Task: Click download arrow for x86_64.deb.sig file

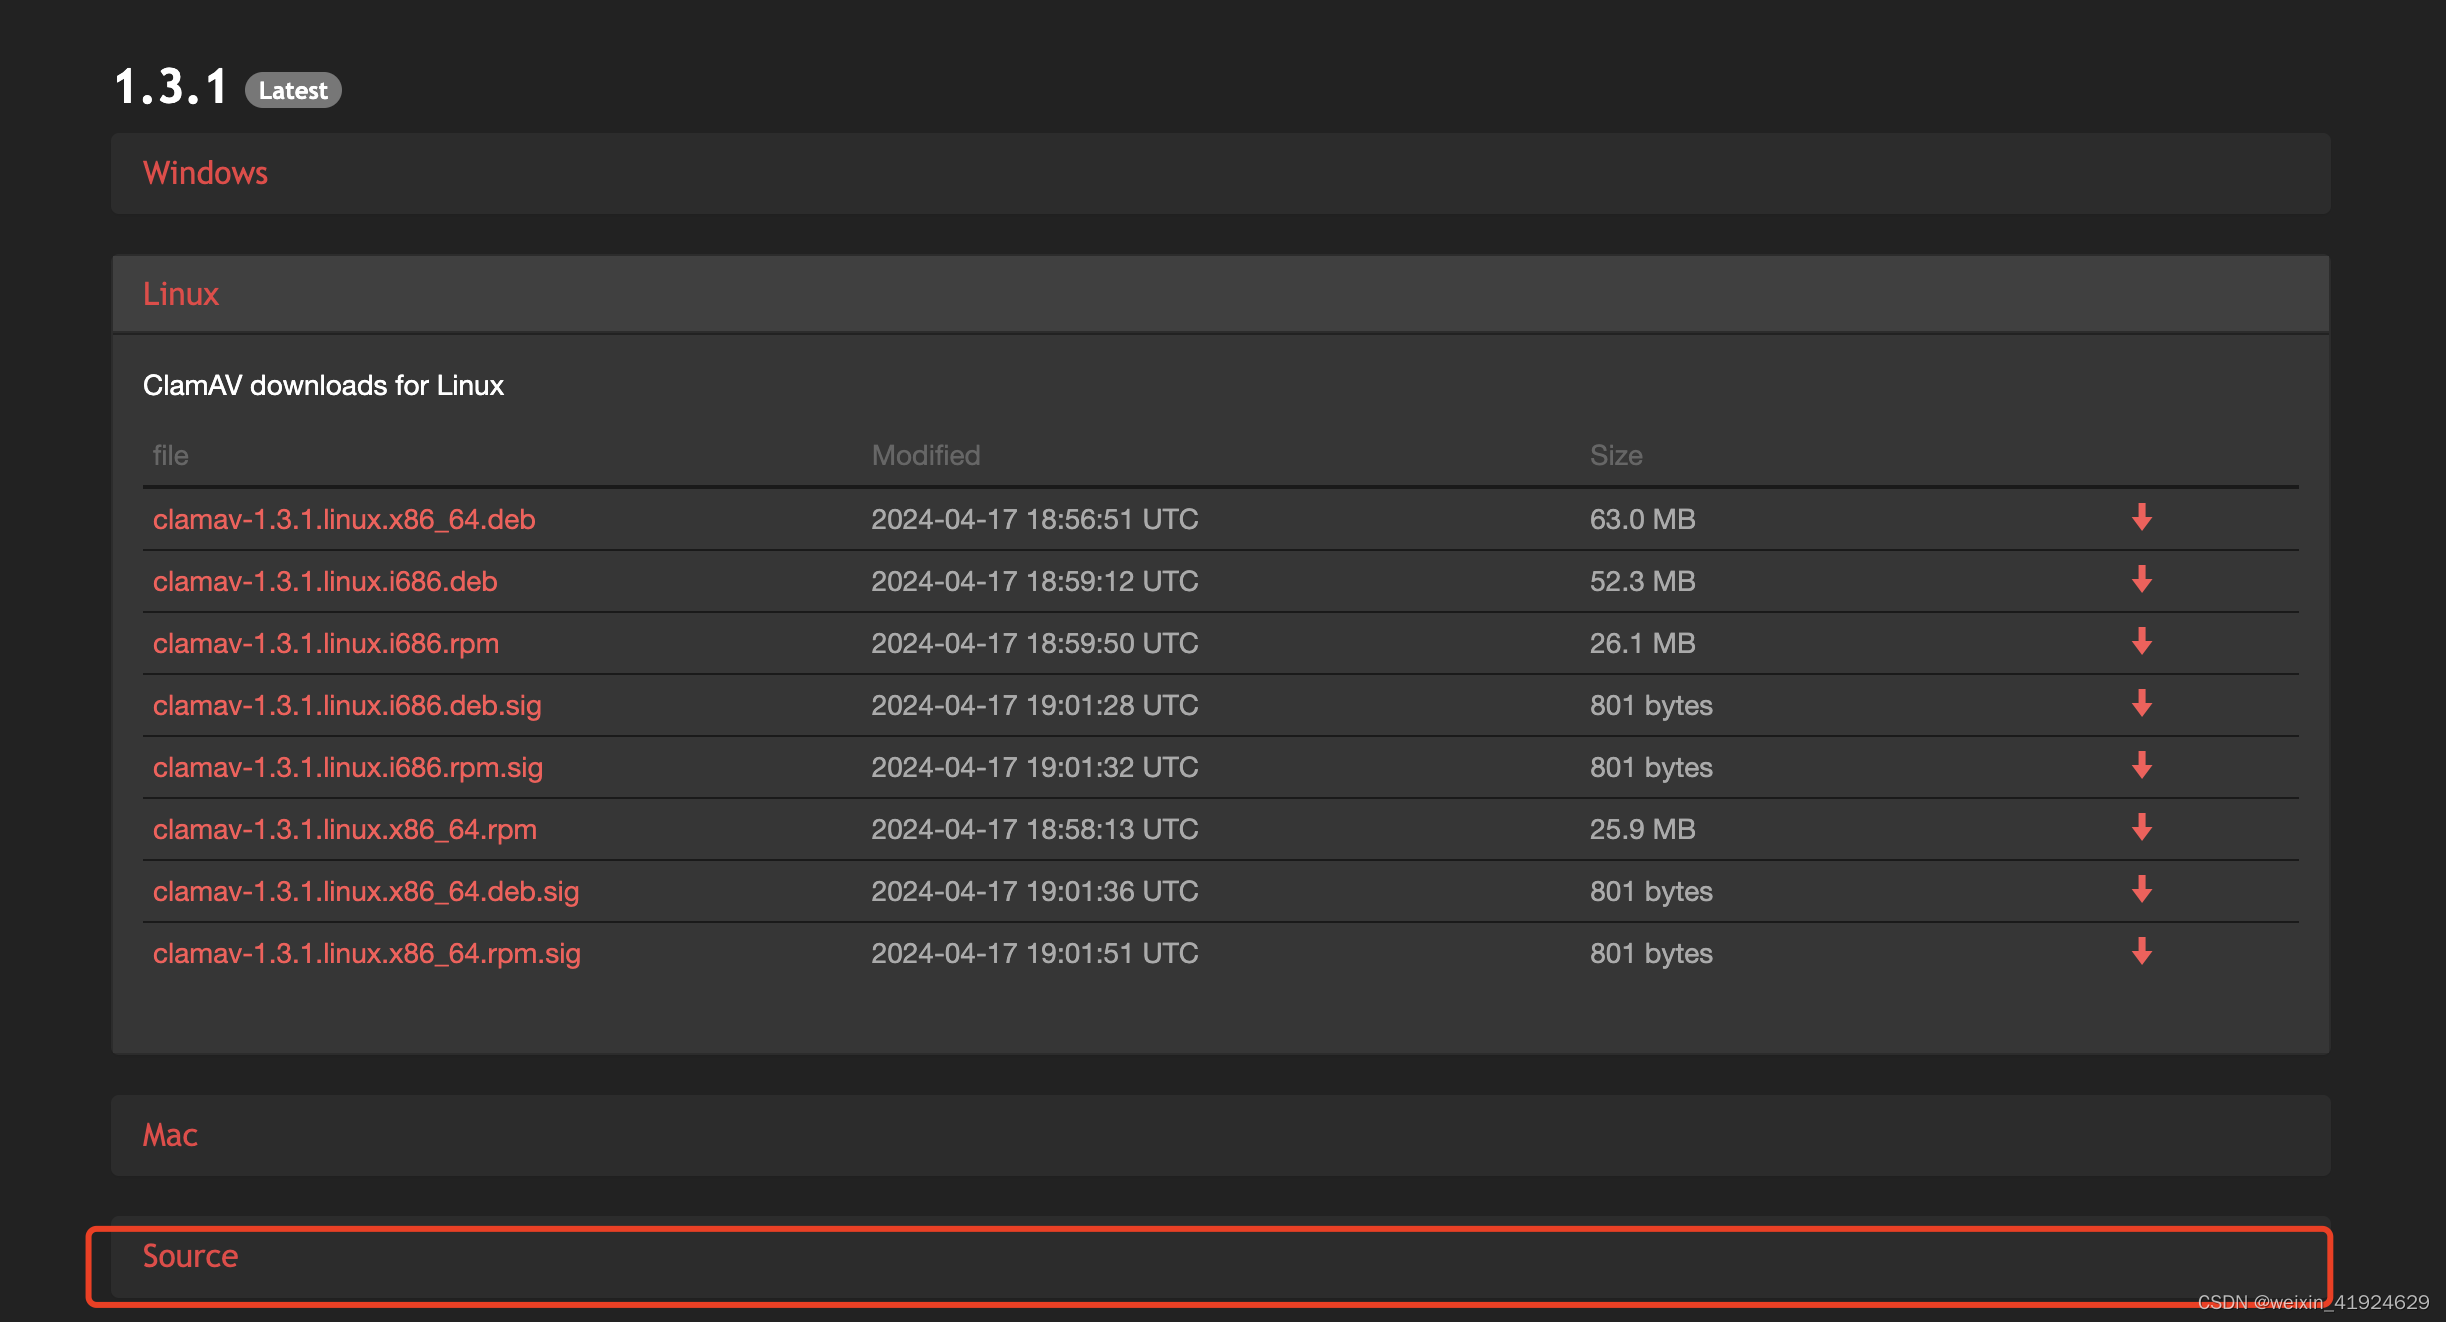Action: [2141, 890]
